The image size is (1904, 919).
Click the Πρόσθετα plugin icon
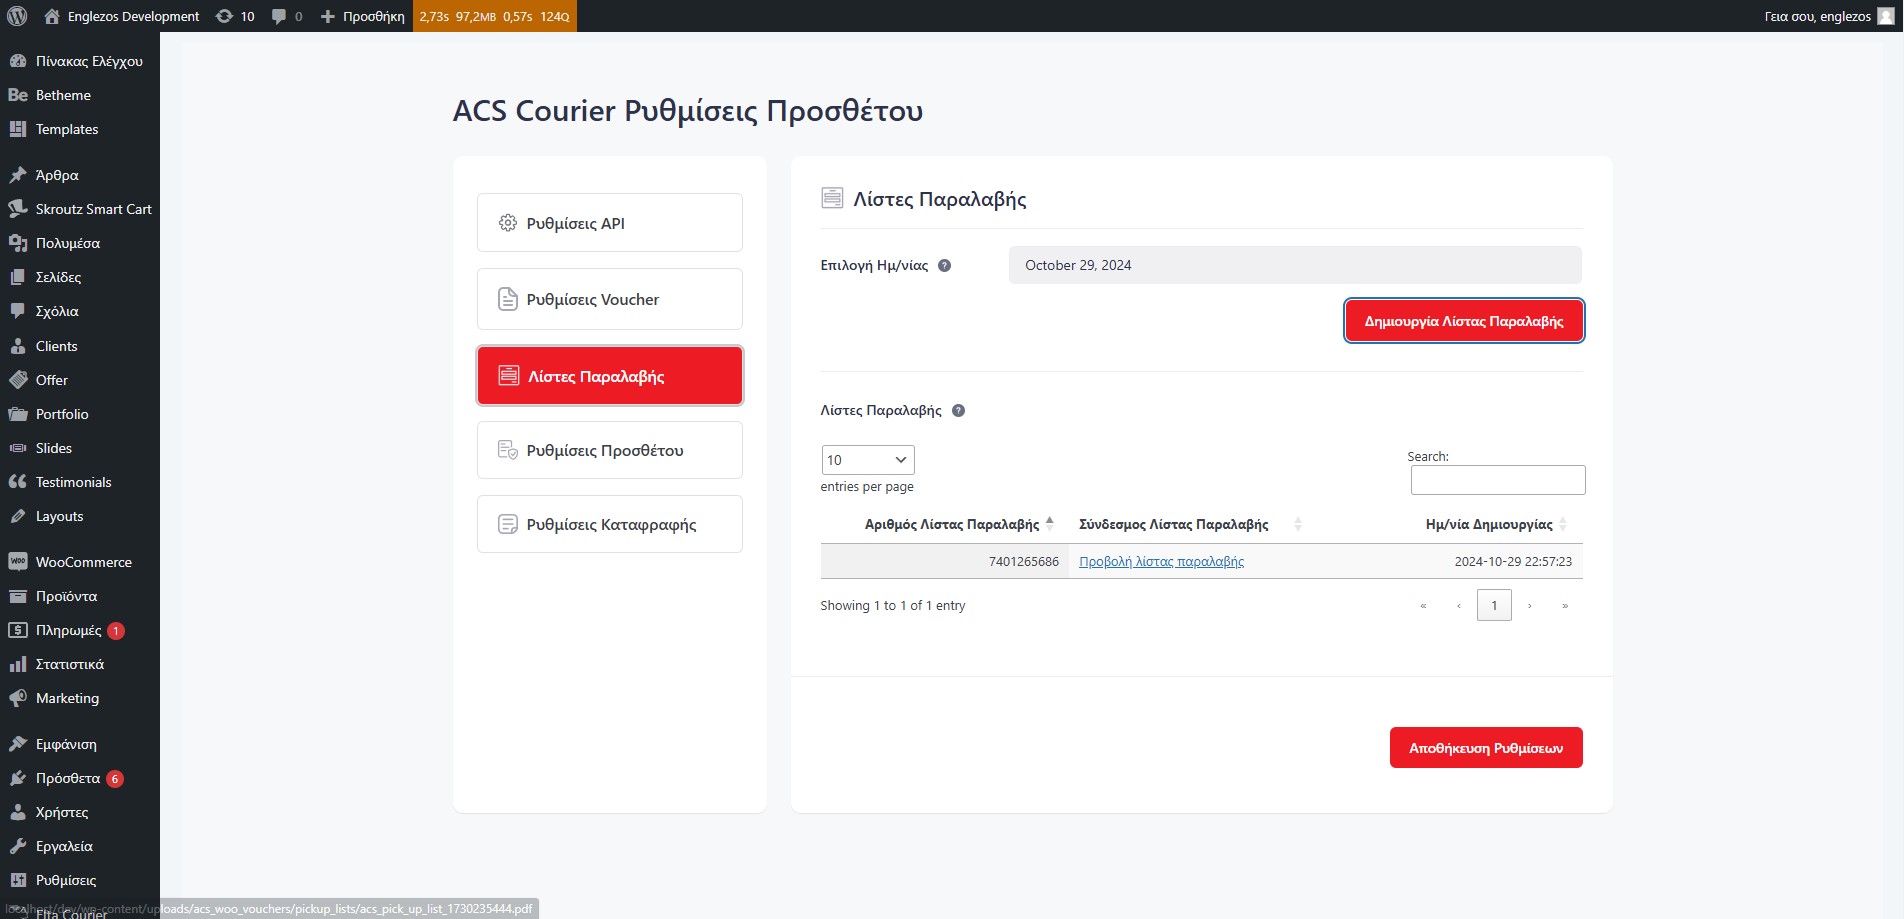point(18,778)
